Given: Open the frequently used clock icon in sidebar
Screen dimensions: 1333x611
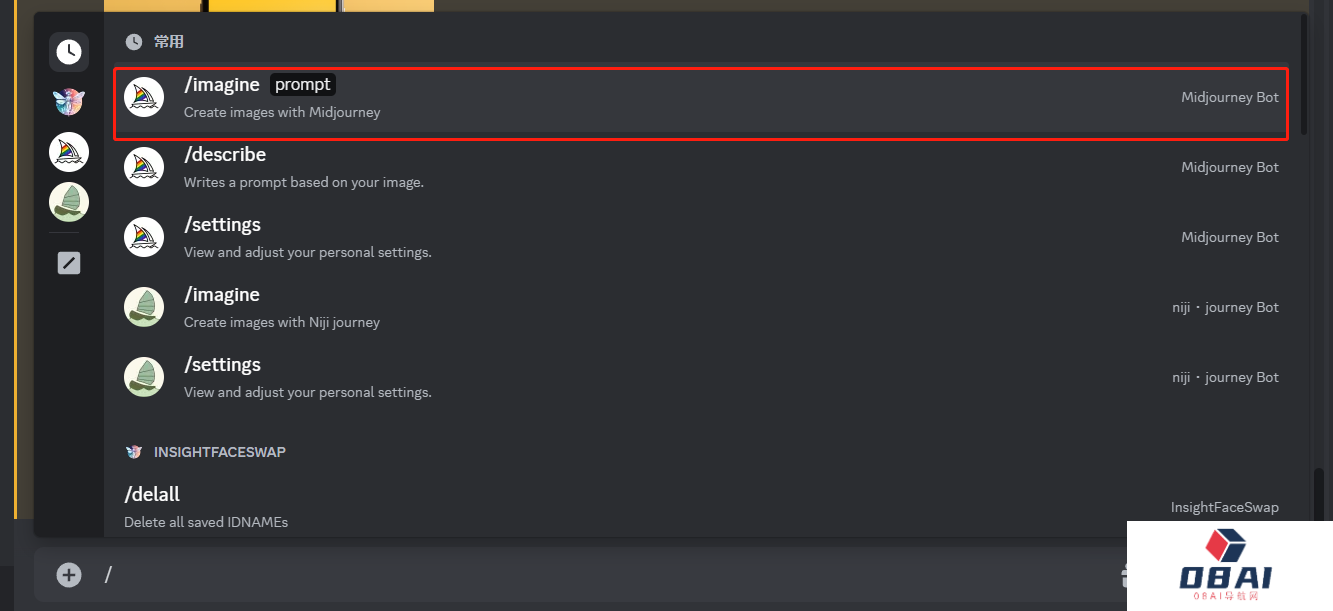Looking at the screenshot, I should click(x=69, y=52).
